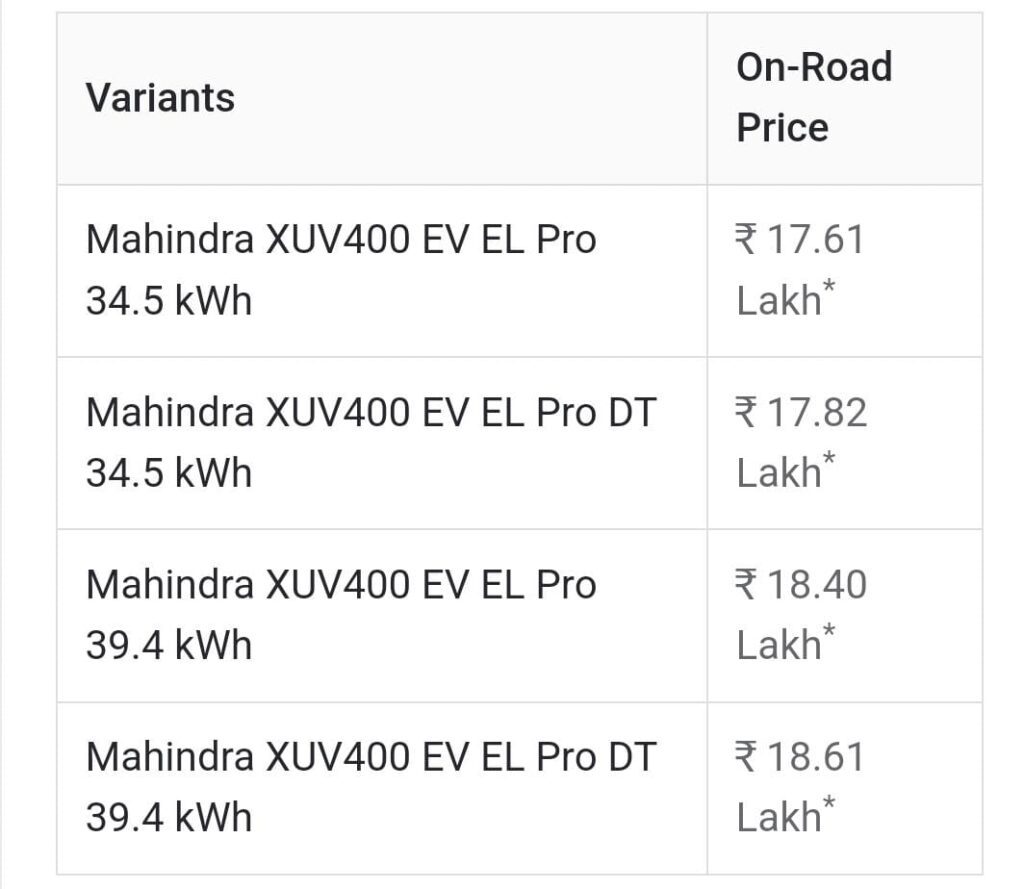Image resolution: width=1024 pixels, height=889 pixels.
Task: Click the rupee symbol before 18.61
Action: click(747, 757)
